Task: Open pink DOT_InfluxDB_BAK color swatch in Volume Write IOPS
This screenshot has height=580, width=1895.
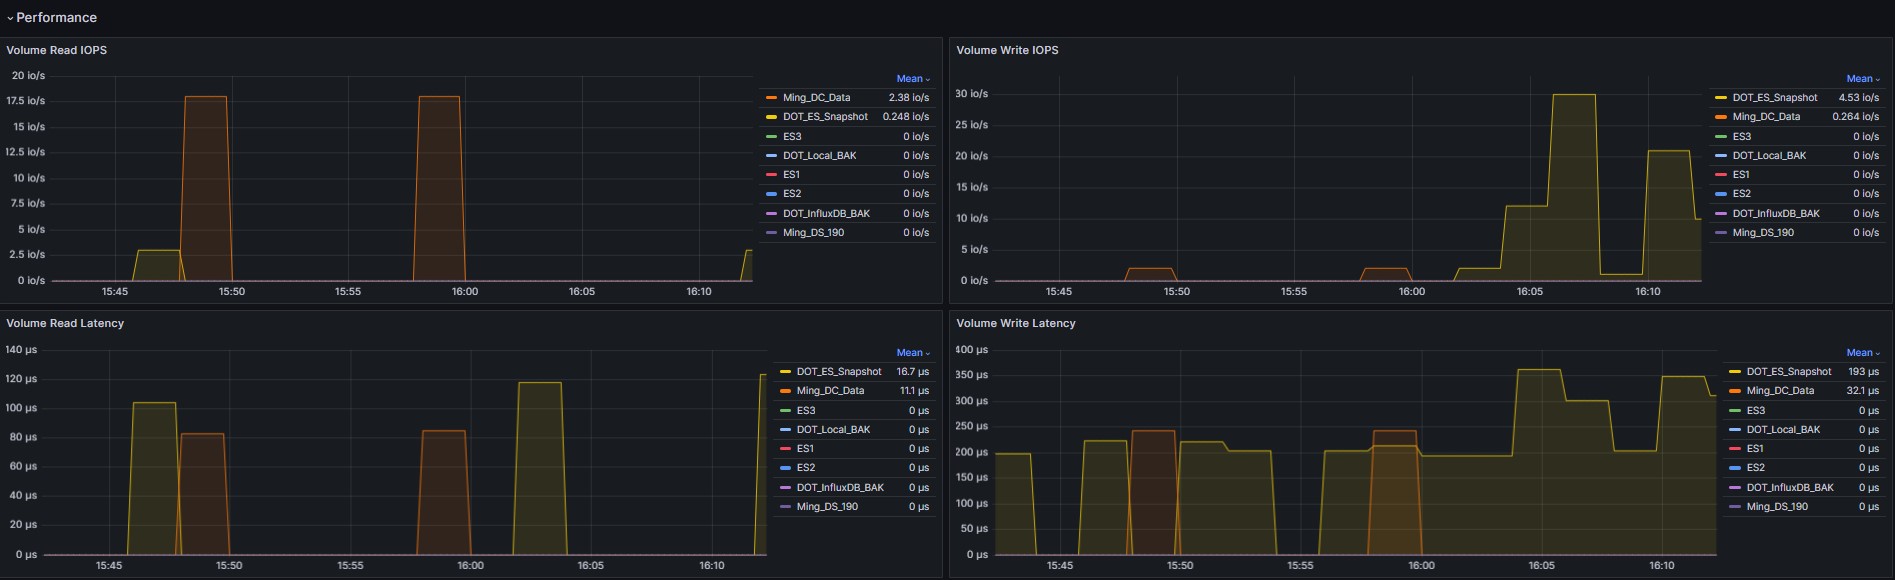Action: pos(1721,214)
